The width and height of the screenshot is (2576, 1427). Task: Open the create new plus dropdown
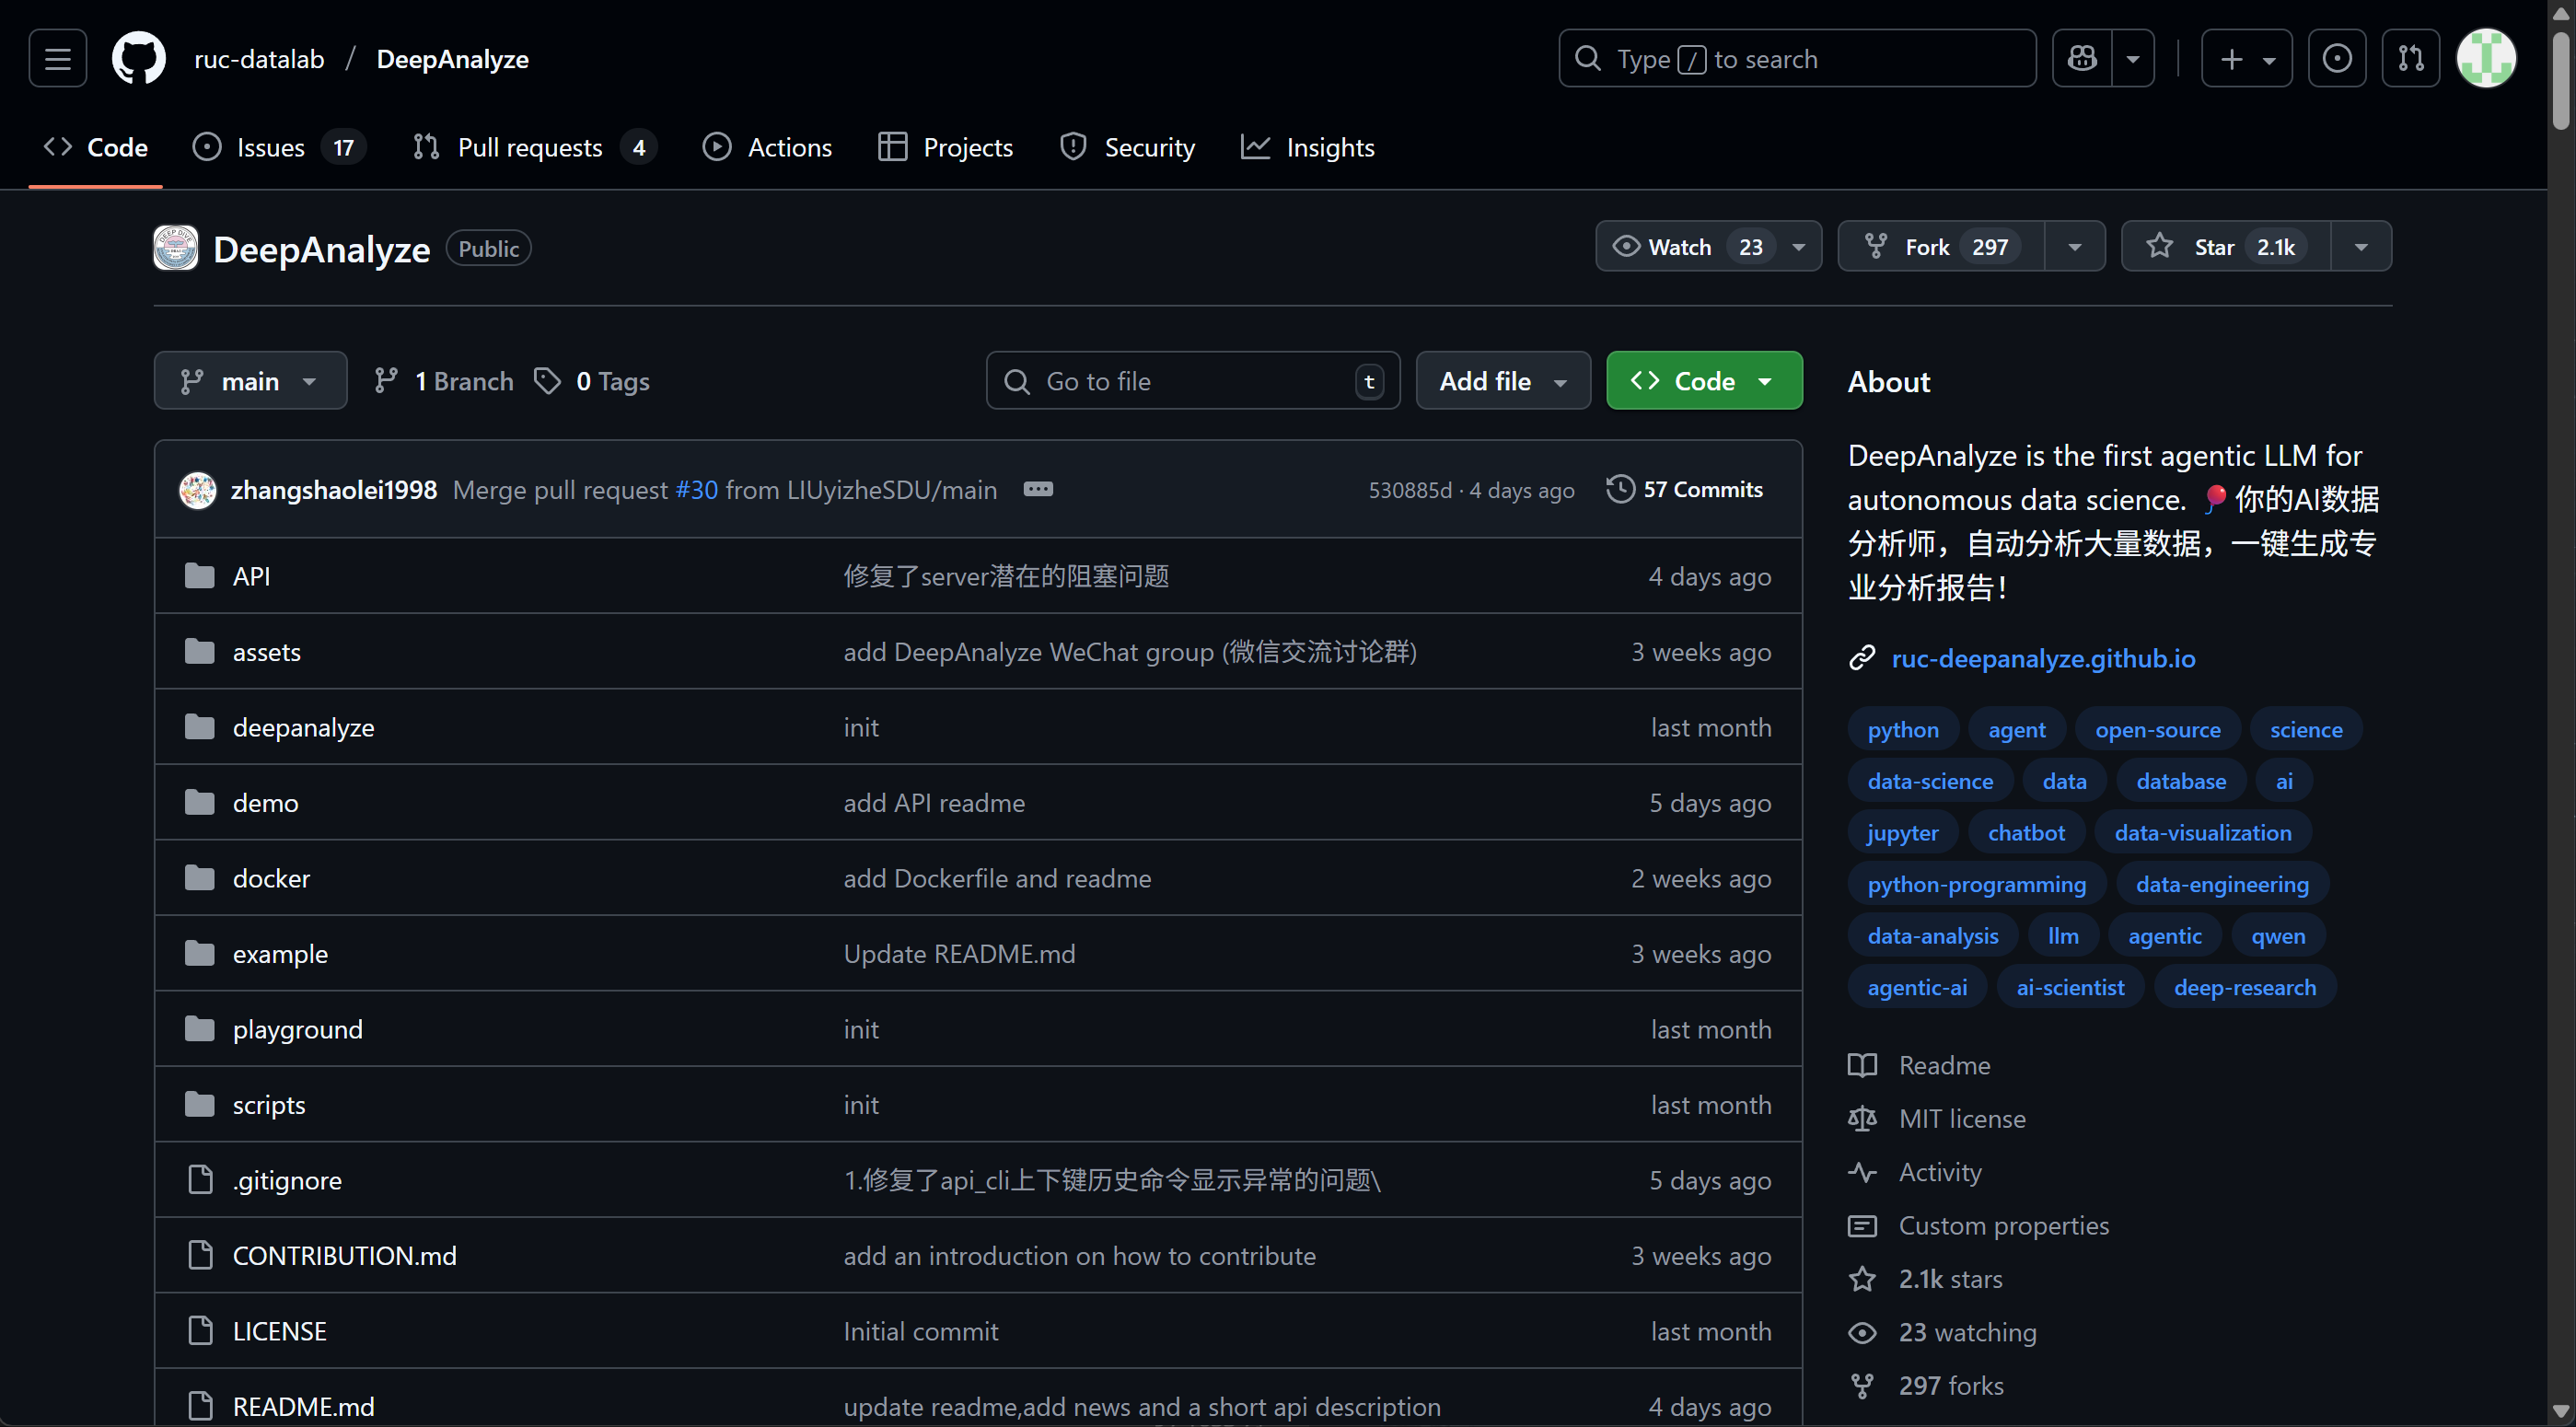(x=2246, y=59)
